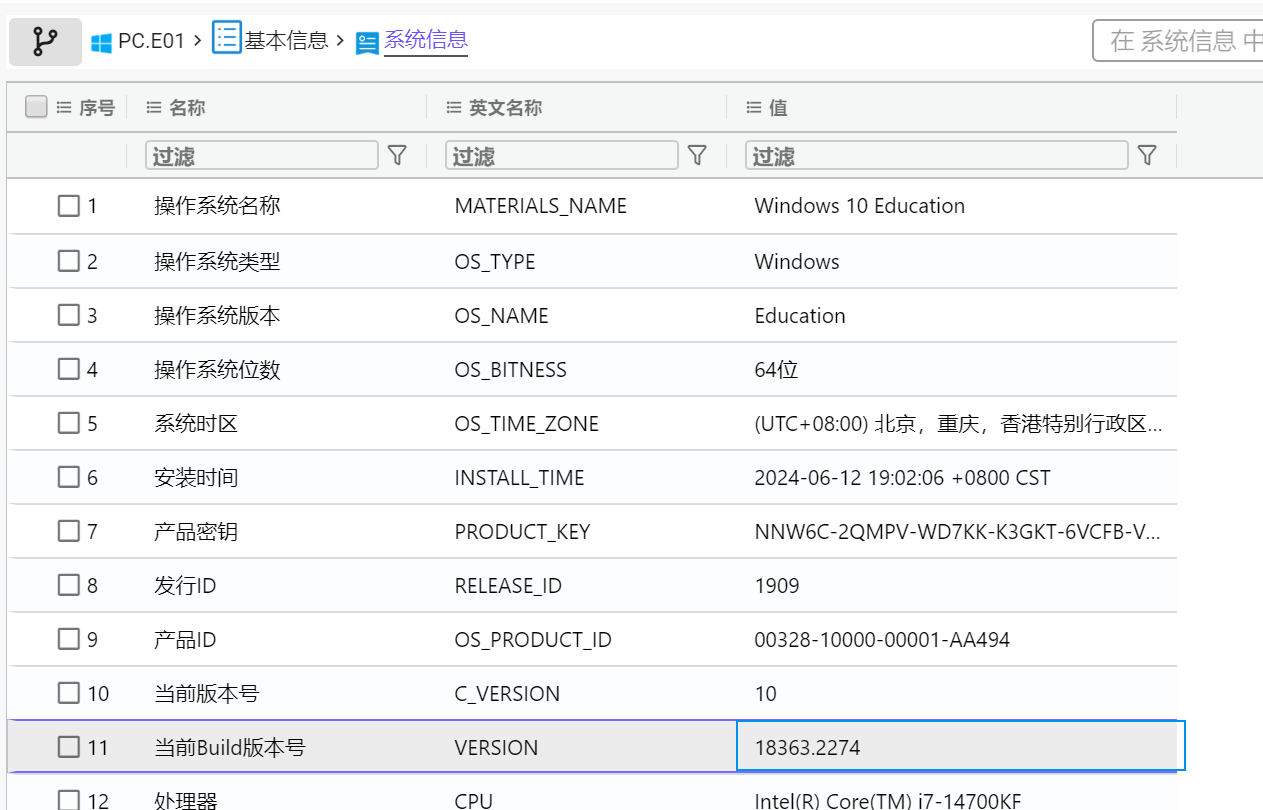Click the MATERIALS_NAME cell
Viewport: 1263px width, 810px height.
[540, 206]
